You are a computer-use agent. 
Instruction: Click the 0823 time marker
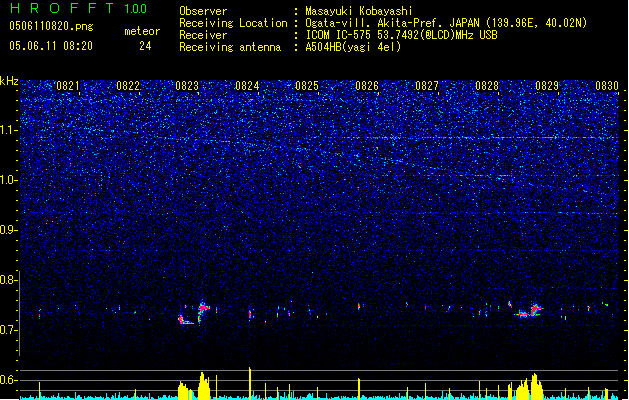click(x=187, y=86)
